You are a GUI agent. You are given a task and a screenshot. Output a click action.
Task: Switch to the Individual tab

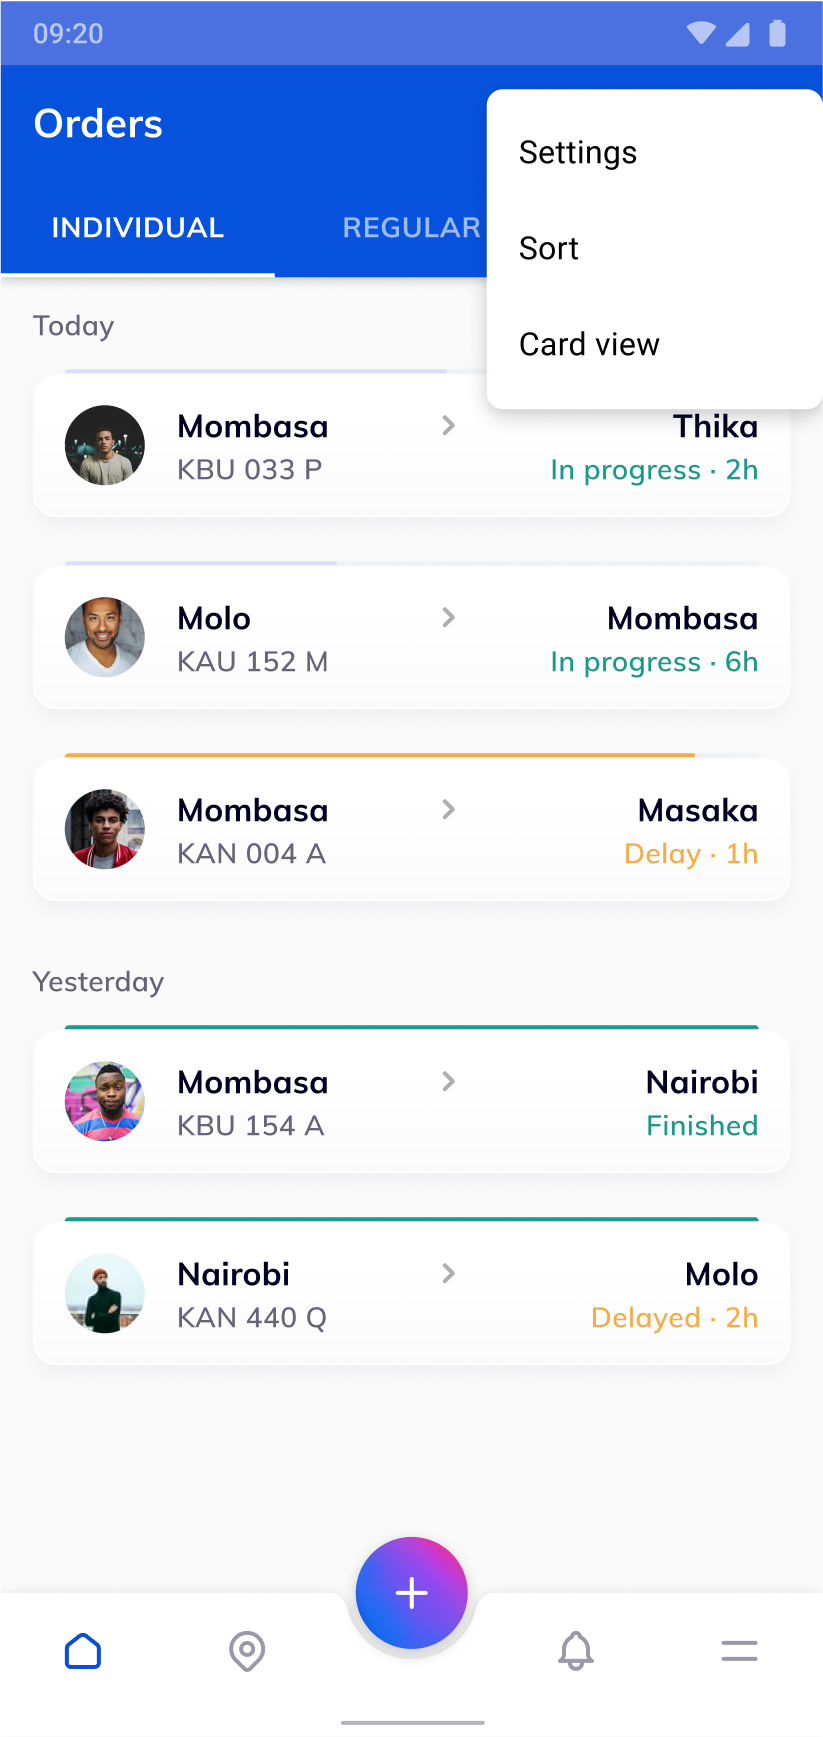(x=138, y=228)
